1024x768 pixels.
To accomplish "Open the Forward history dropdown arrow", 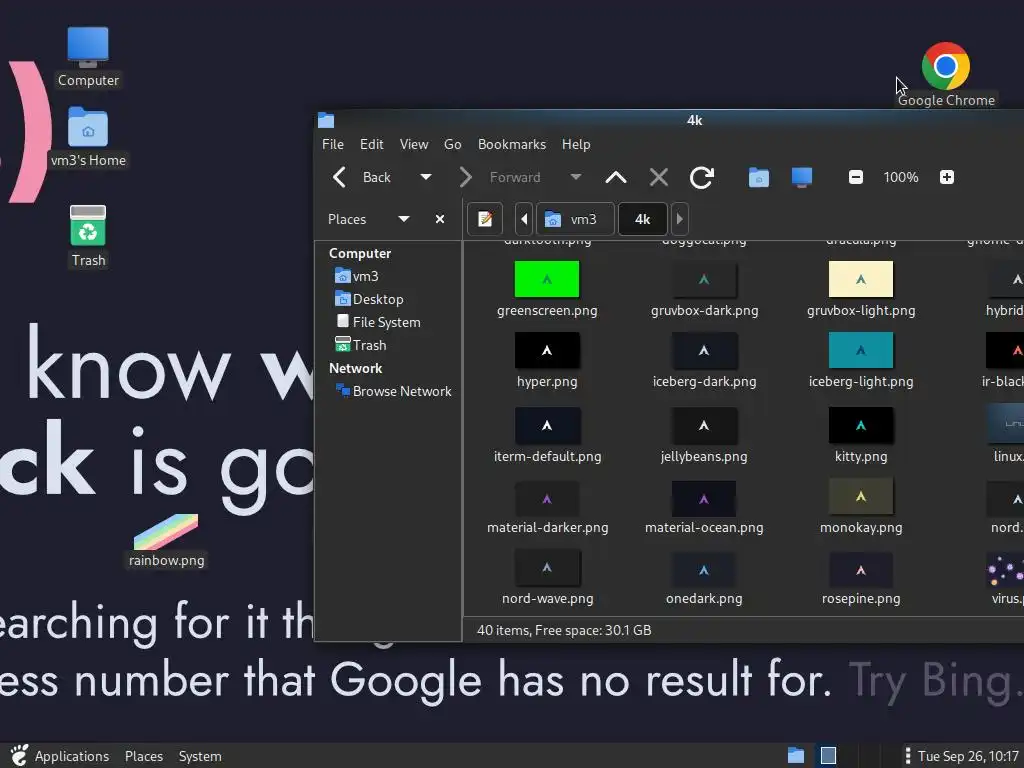I will click(575, 177).
